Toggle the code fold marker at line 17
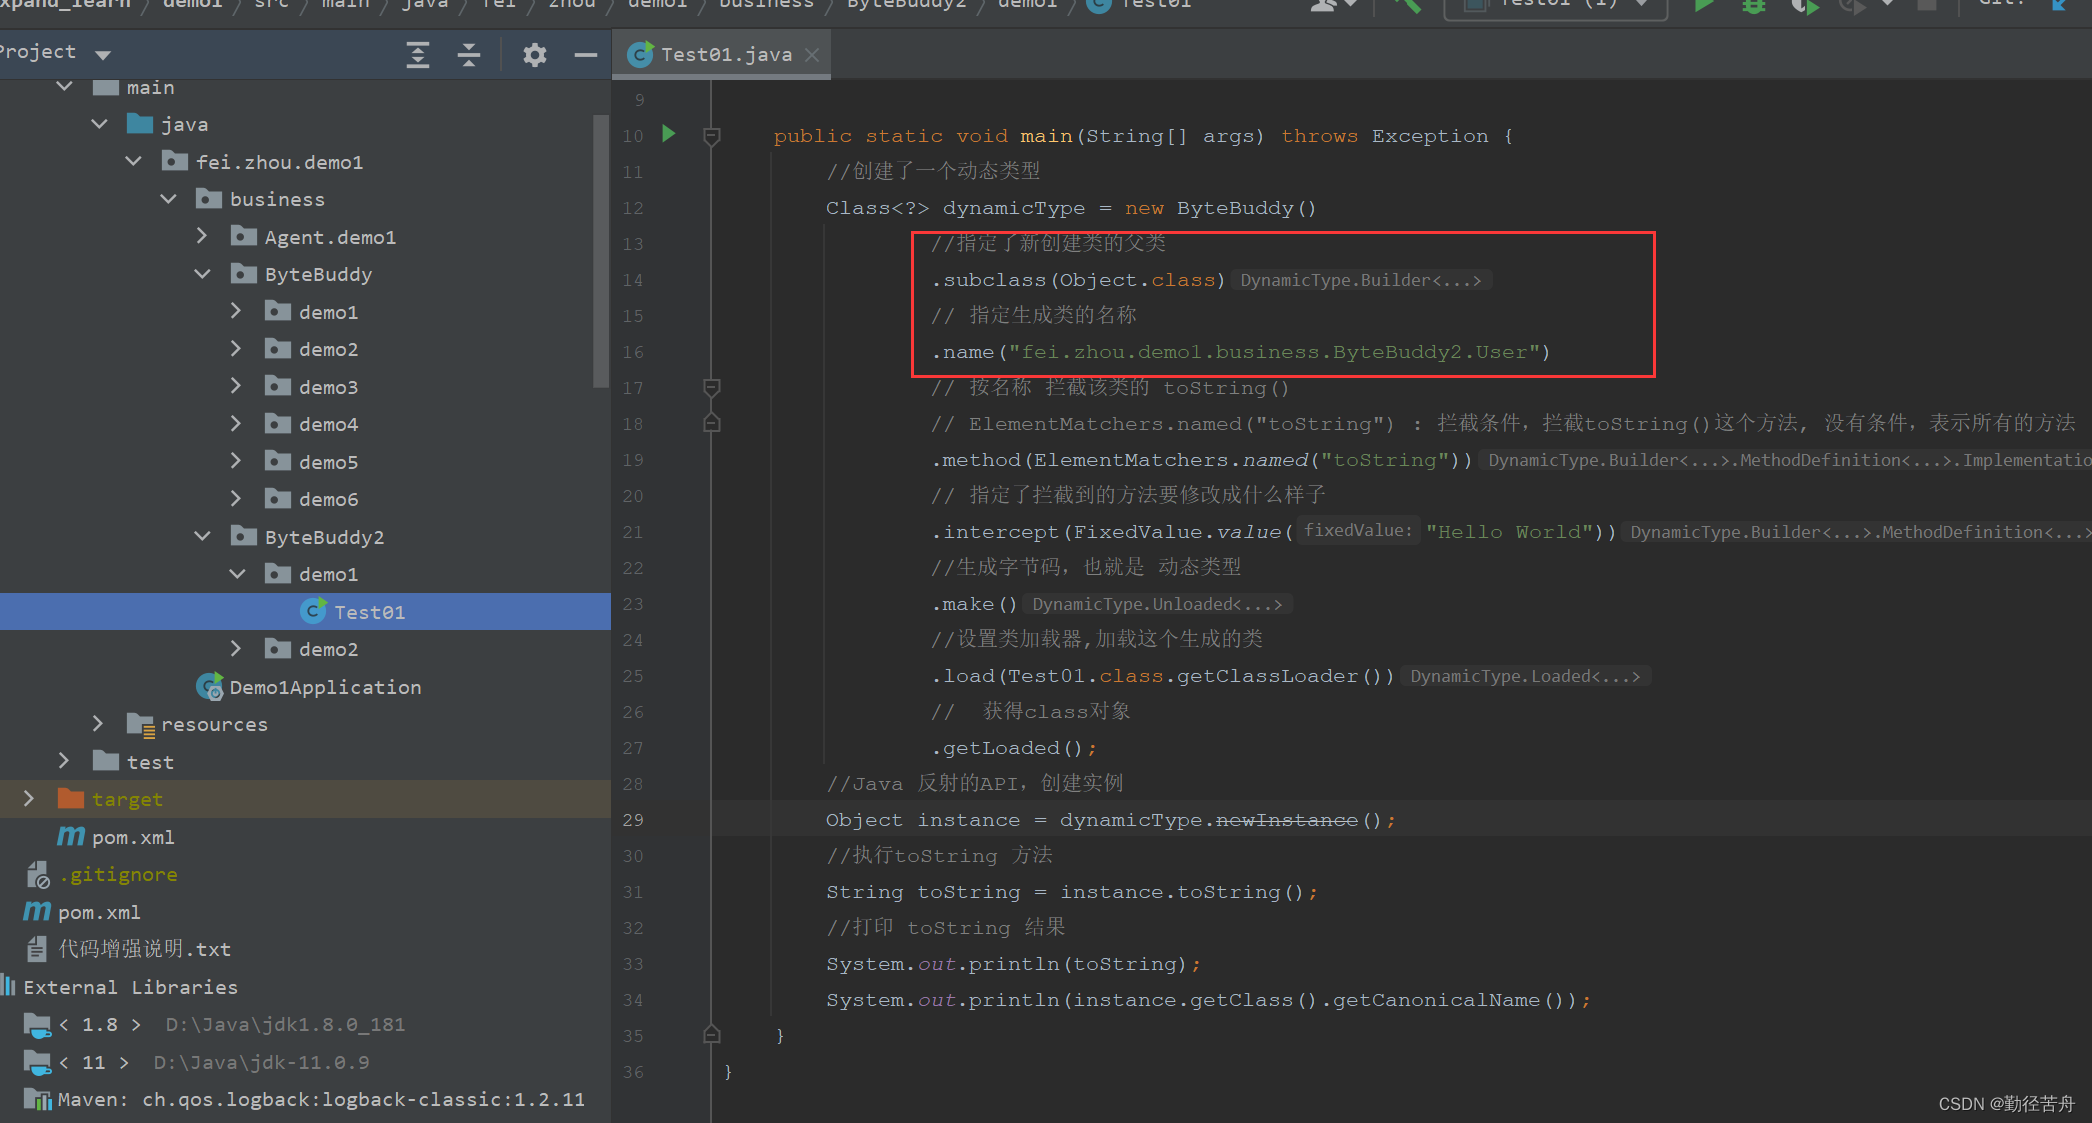This screenshot has width=2092, height=1123. pyautogui.click(x=712, y=387)
